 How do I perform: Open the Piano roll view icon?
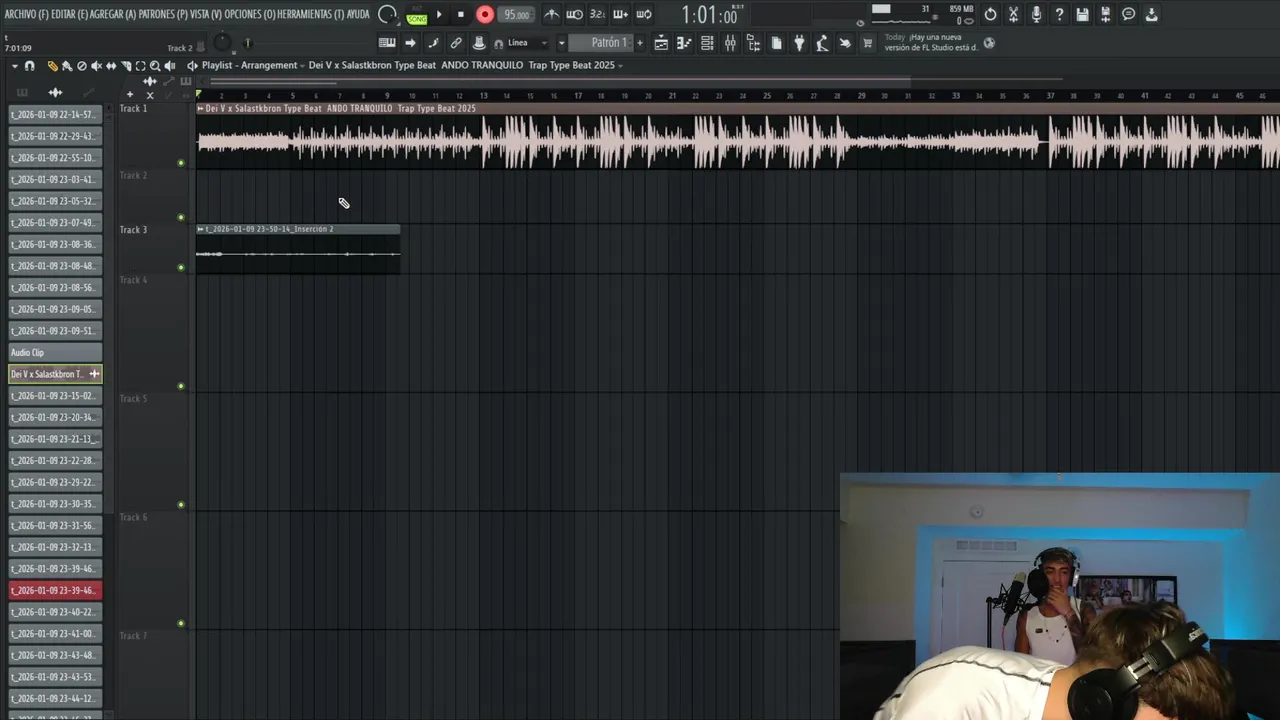click(x=684, y=43)
